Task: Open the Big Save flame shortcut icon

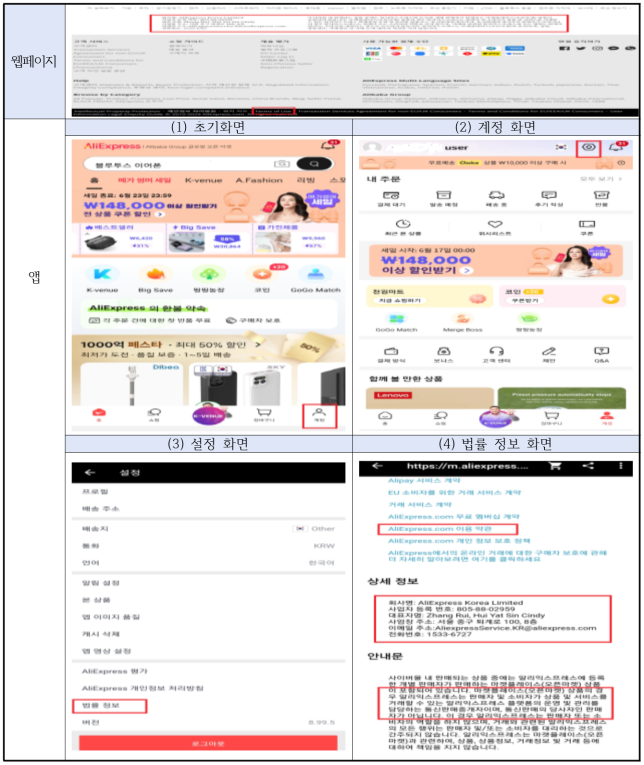Action: point(155,274)
